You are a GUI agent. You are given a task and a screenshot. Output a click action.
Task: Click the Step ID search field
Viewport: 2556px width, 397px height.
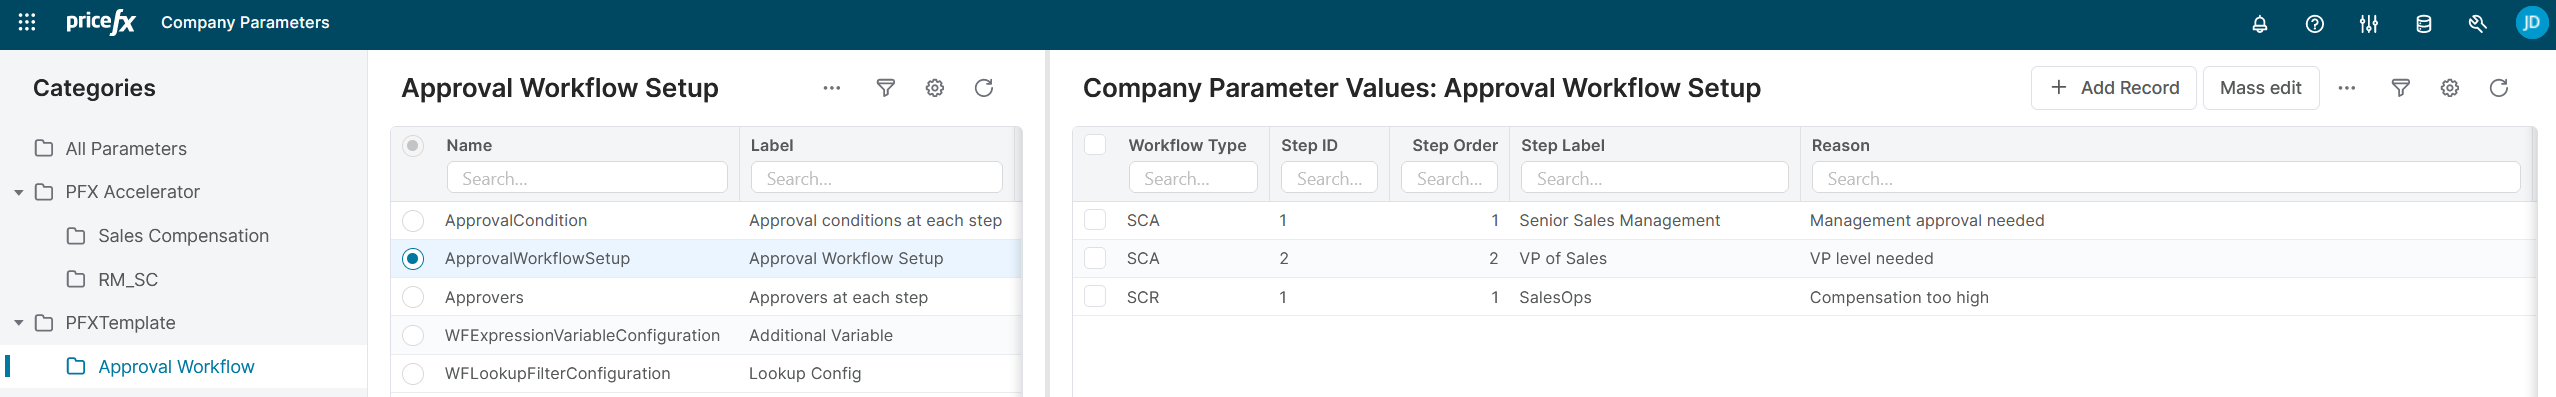(1329, 178)
